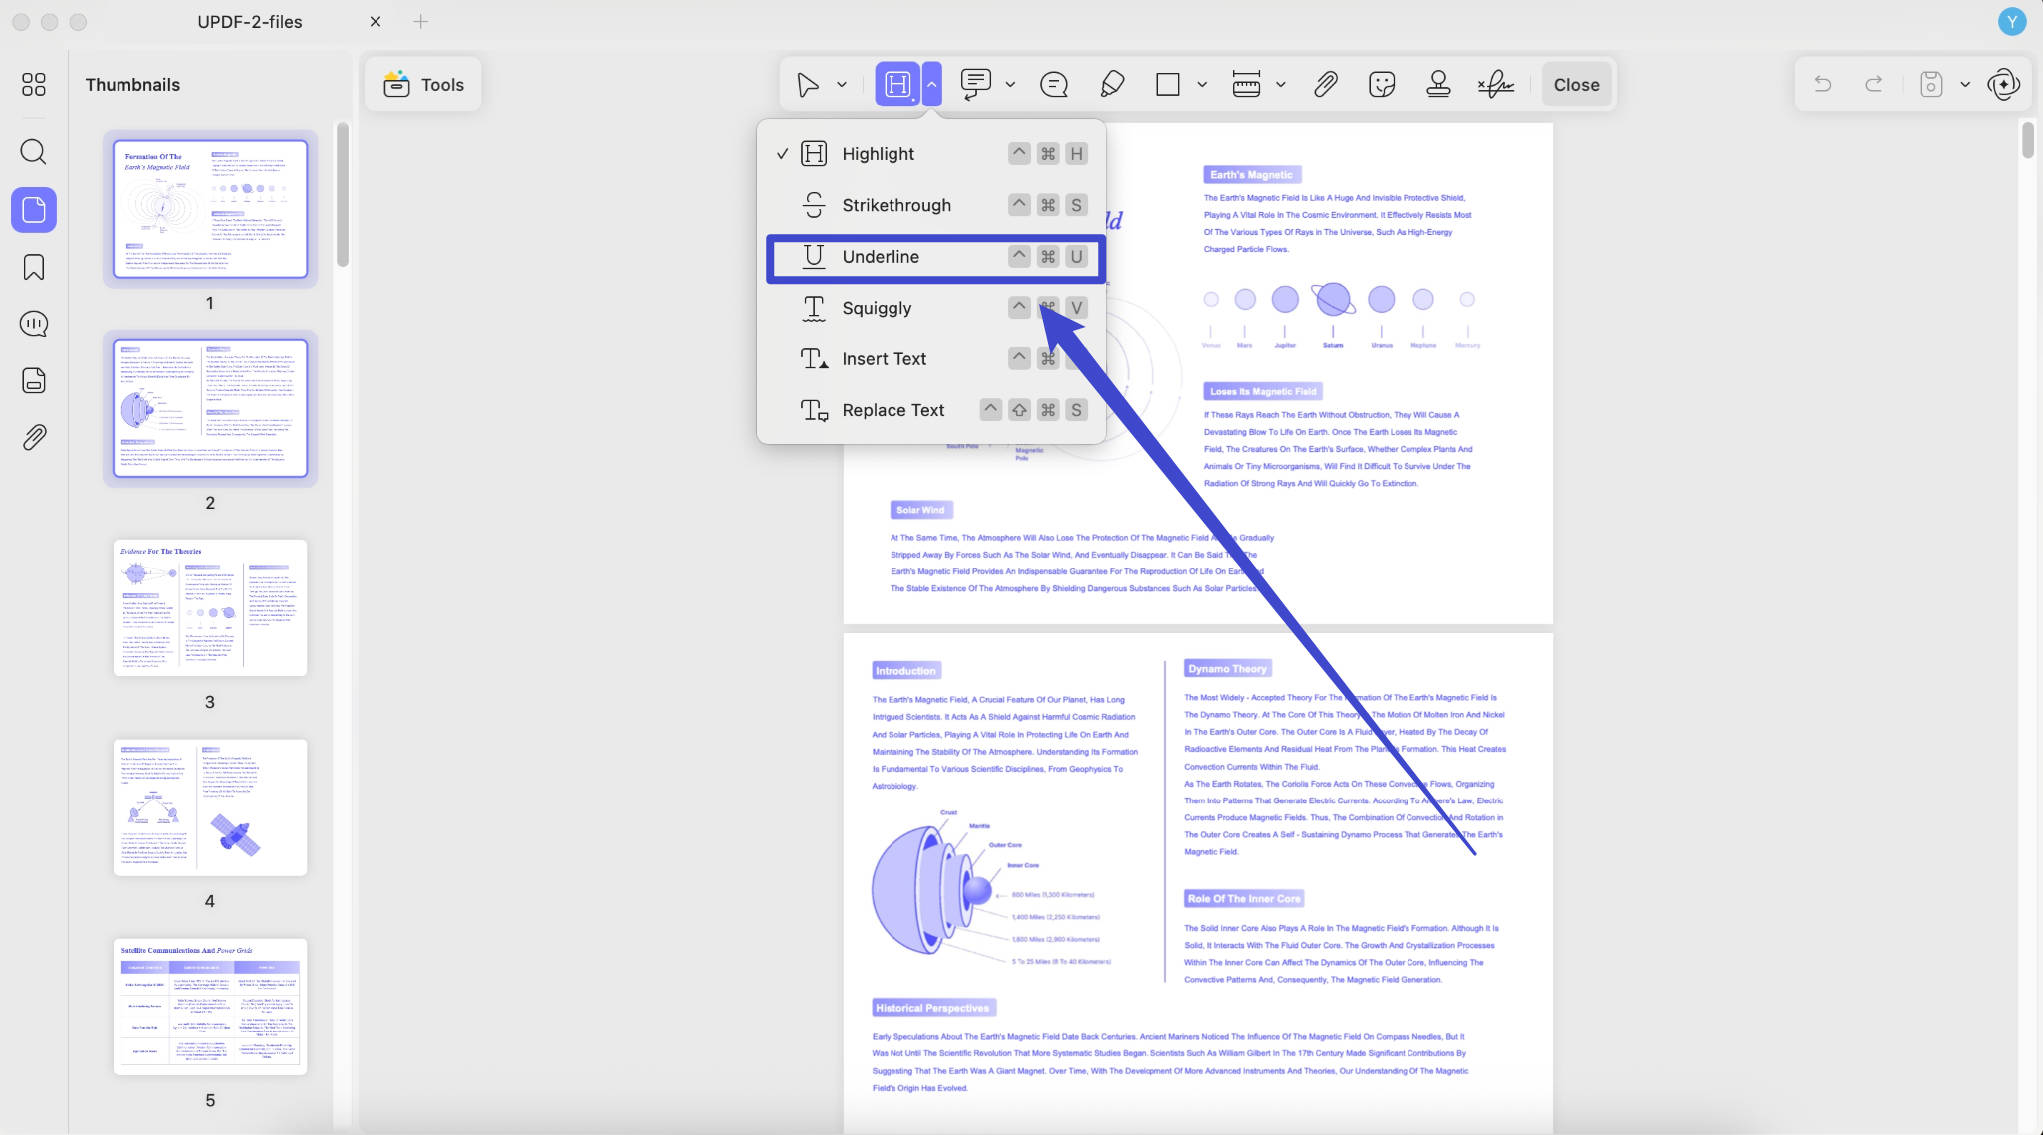Open the comments list panel icon
This screenshot has width=2043, height=1135.
[33, 324]
